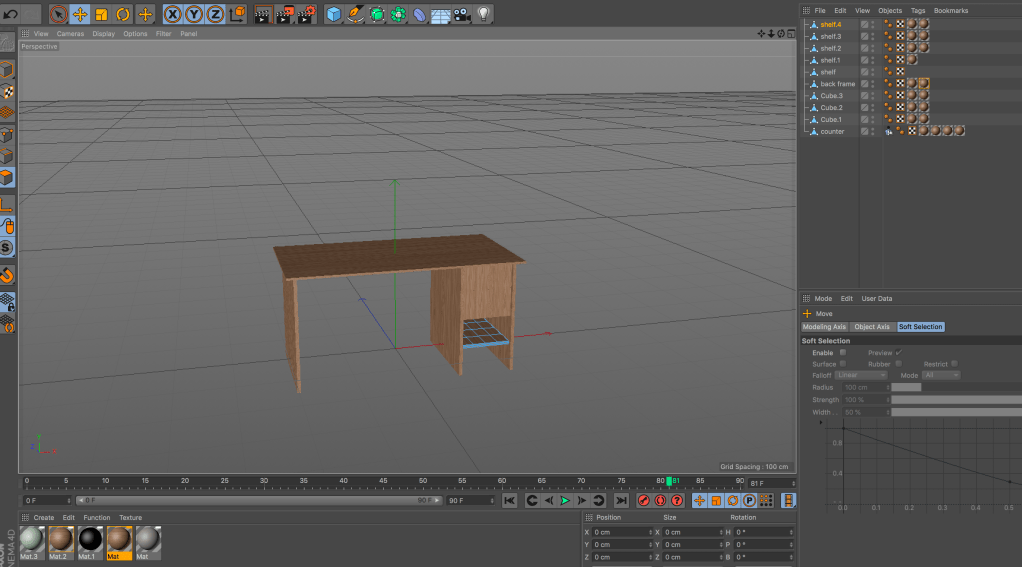Click the record active objects button
The image size is (1022, 567).
click(644, 500)
